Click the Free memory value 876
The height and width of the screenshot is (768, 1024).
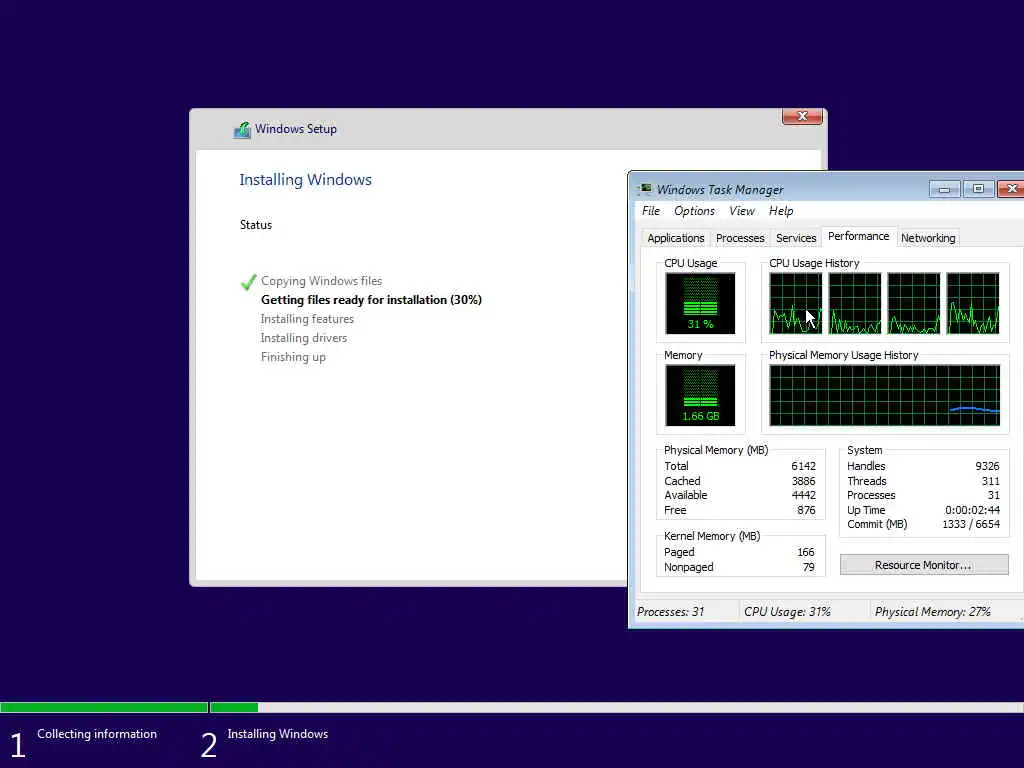[x=806, y=510]
